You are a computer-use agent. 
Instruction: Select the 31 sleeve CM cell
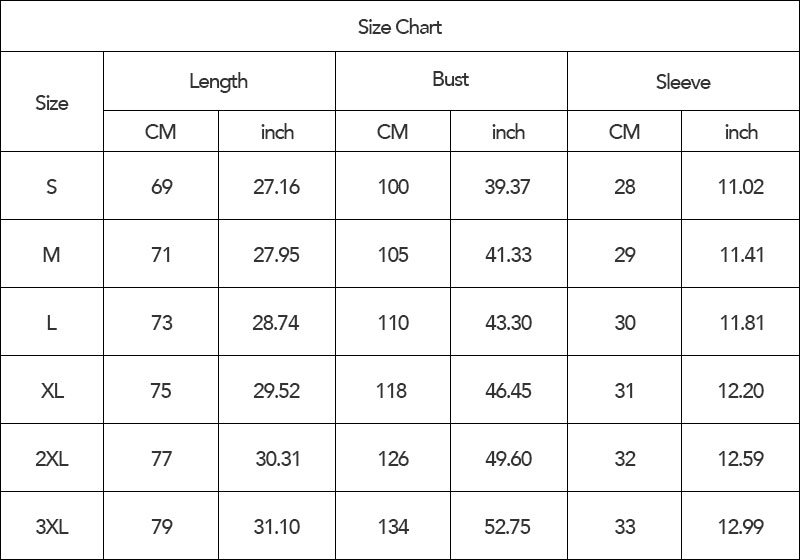tap(624, 390)
